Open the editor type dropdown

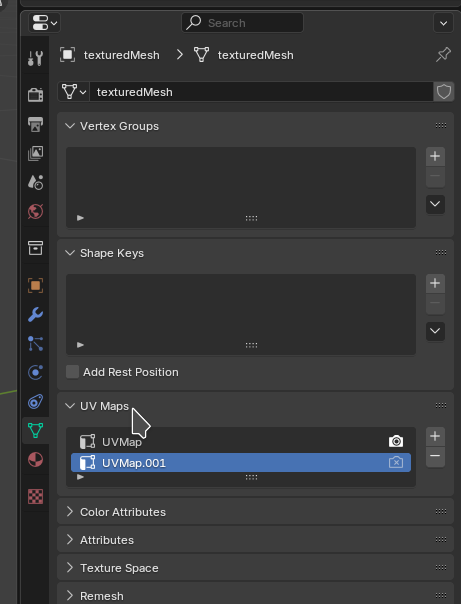click(44, 23)
